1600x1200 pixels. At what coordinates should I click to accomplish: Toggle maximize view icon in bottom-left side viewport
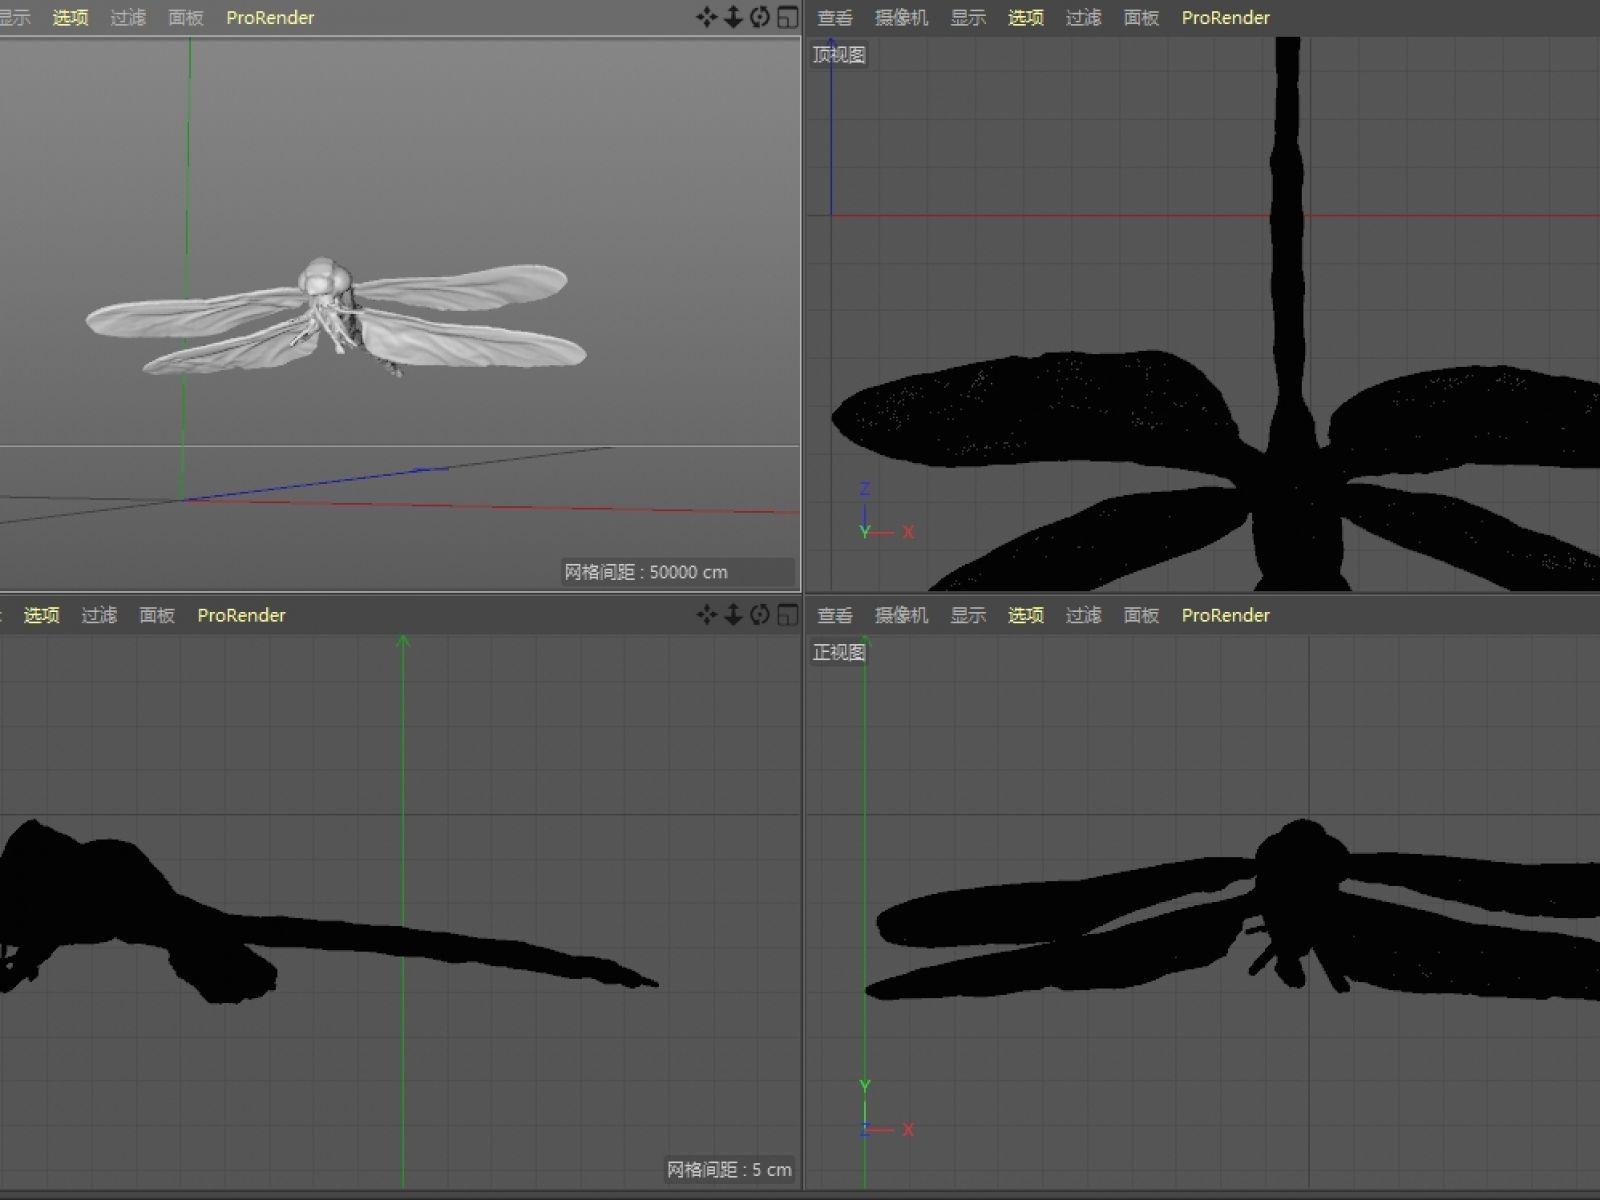(x=788, y=615)
